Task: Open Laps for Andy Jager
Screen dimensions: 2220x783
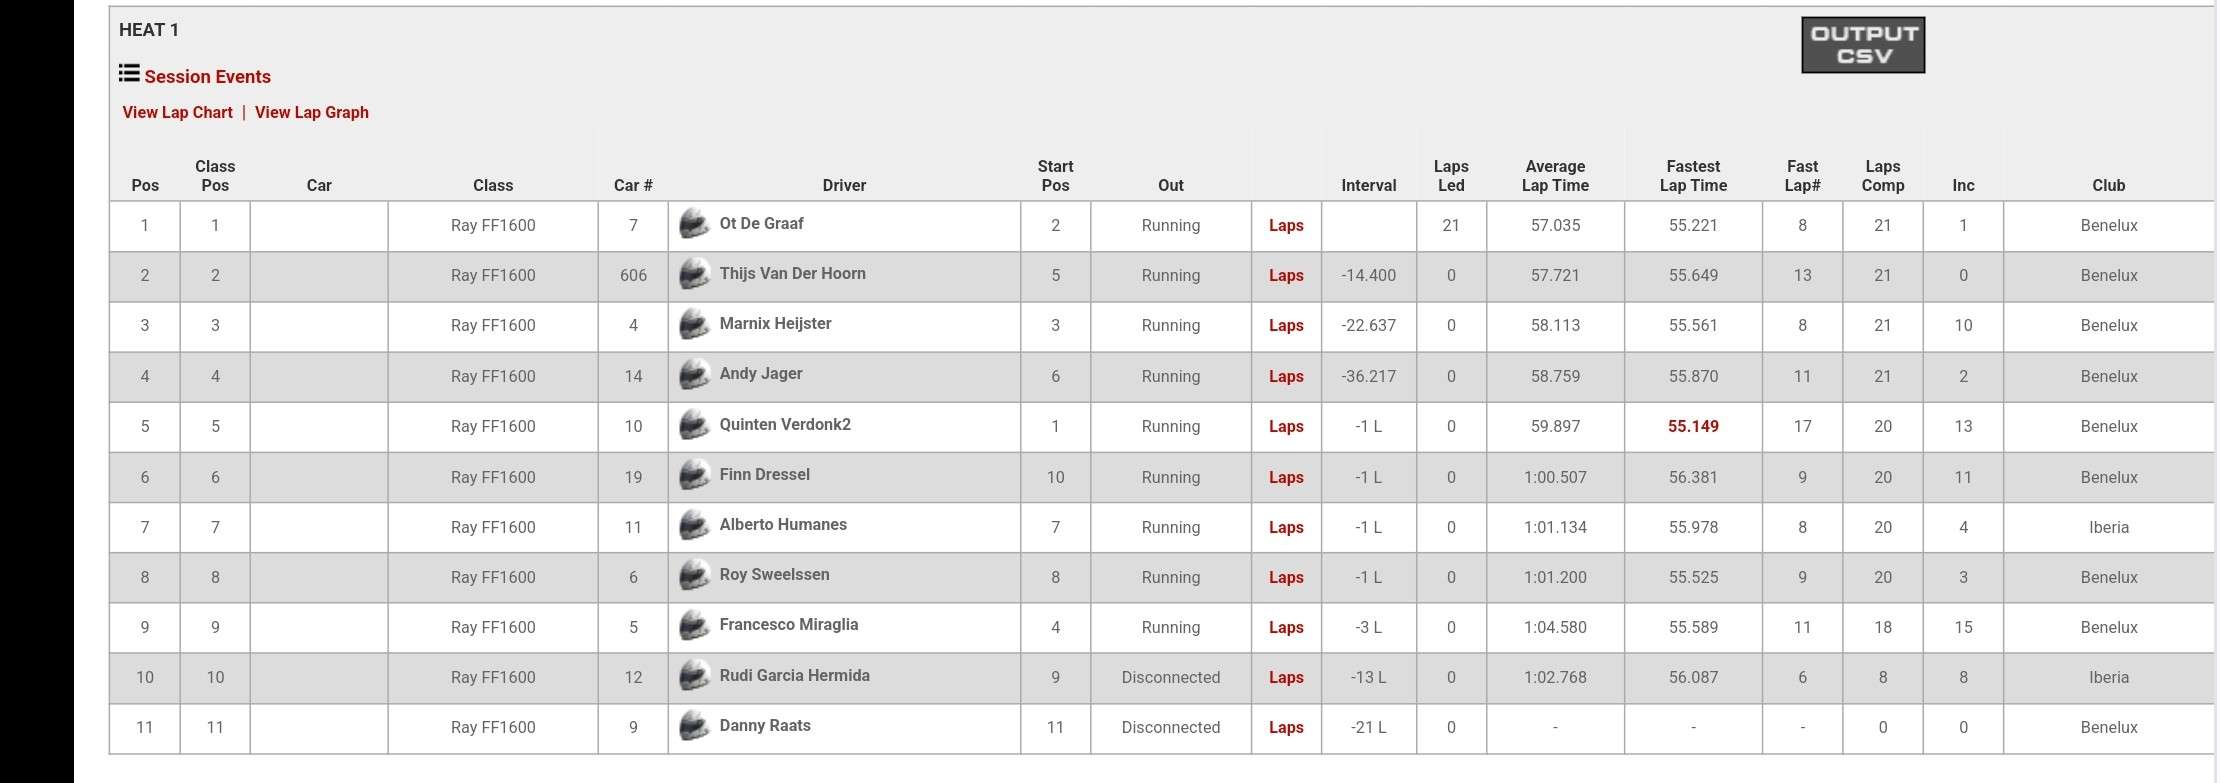Action: [x=1286, y=377]
